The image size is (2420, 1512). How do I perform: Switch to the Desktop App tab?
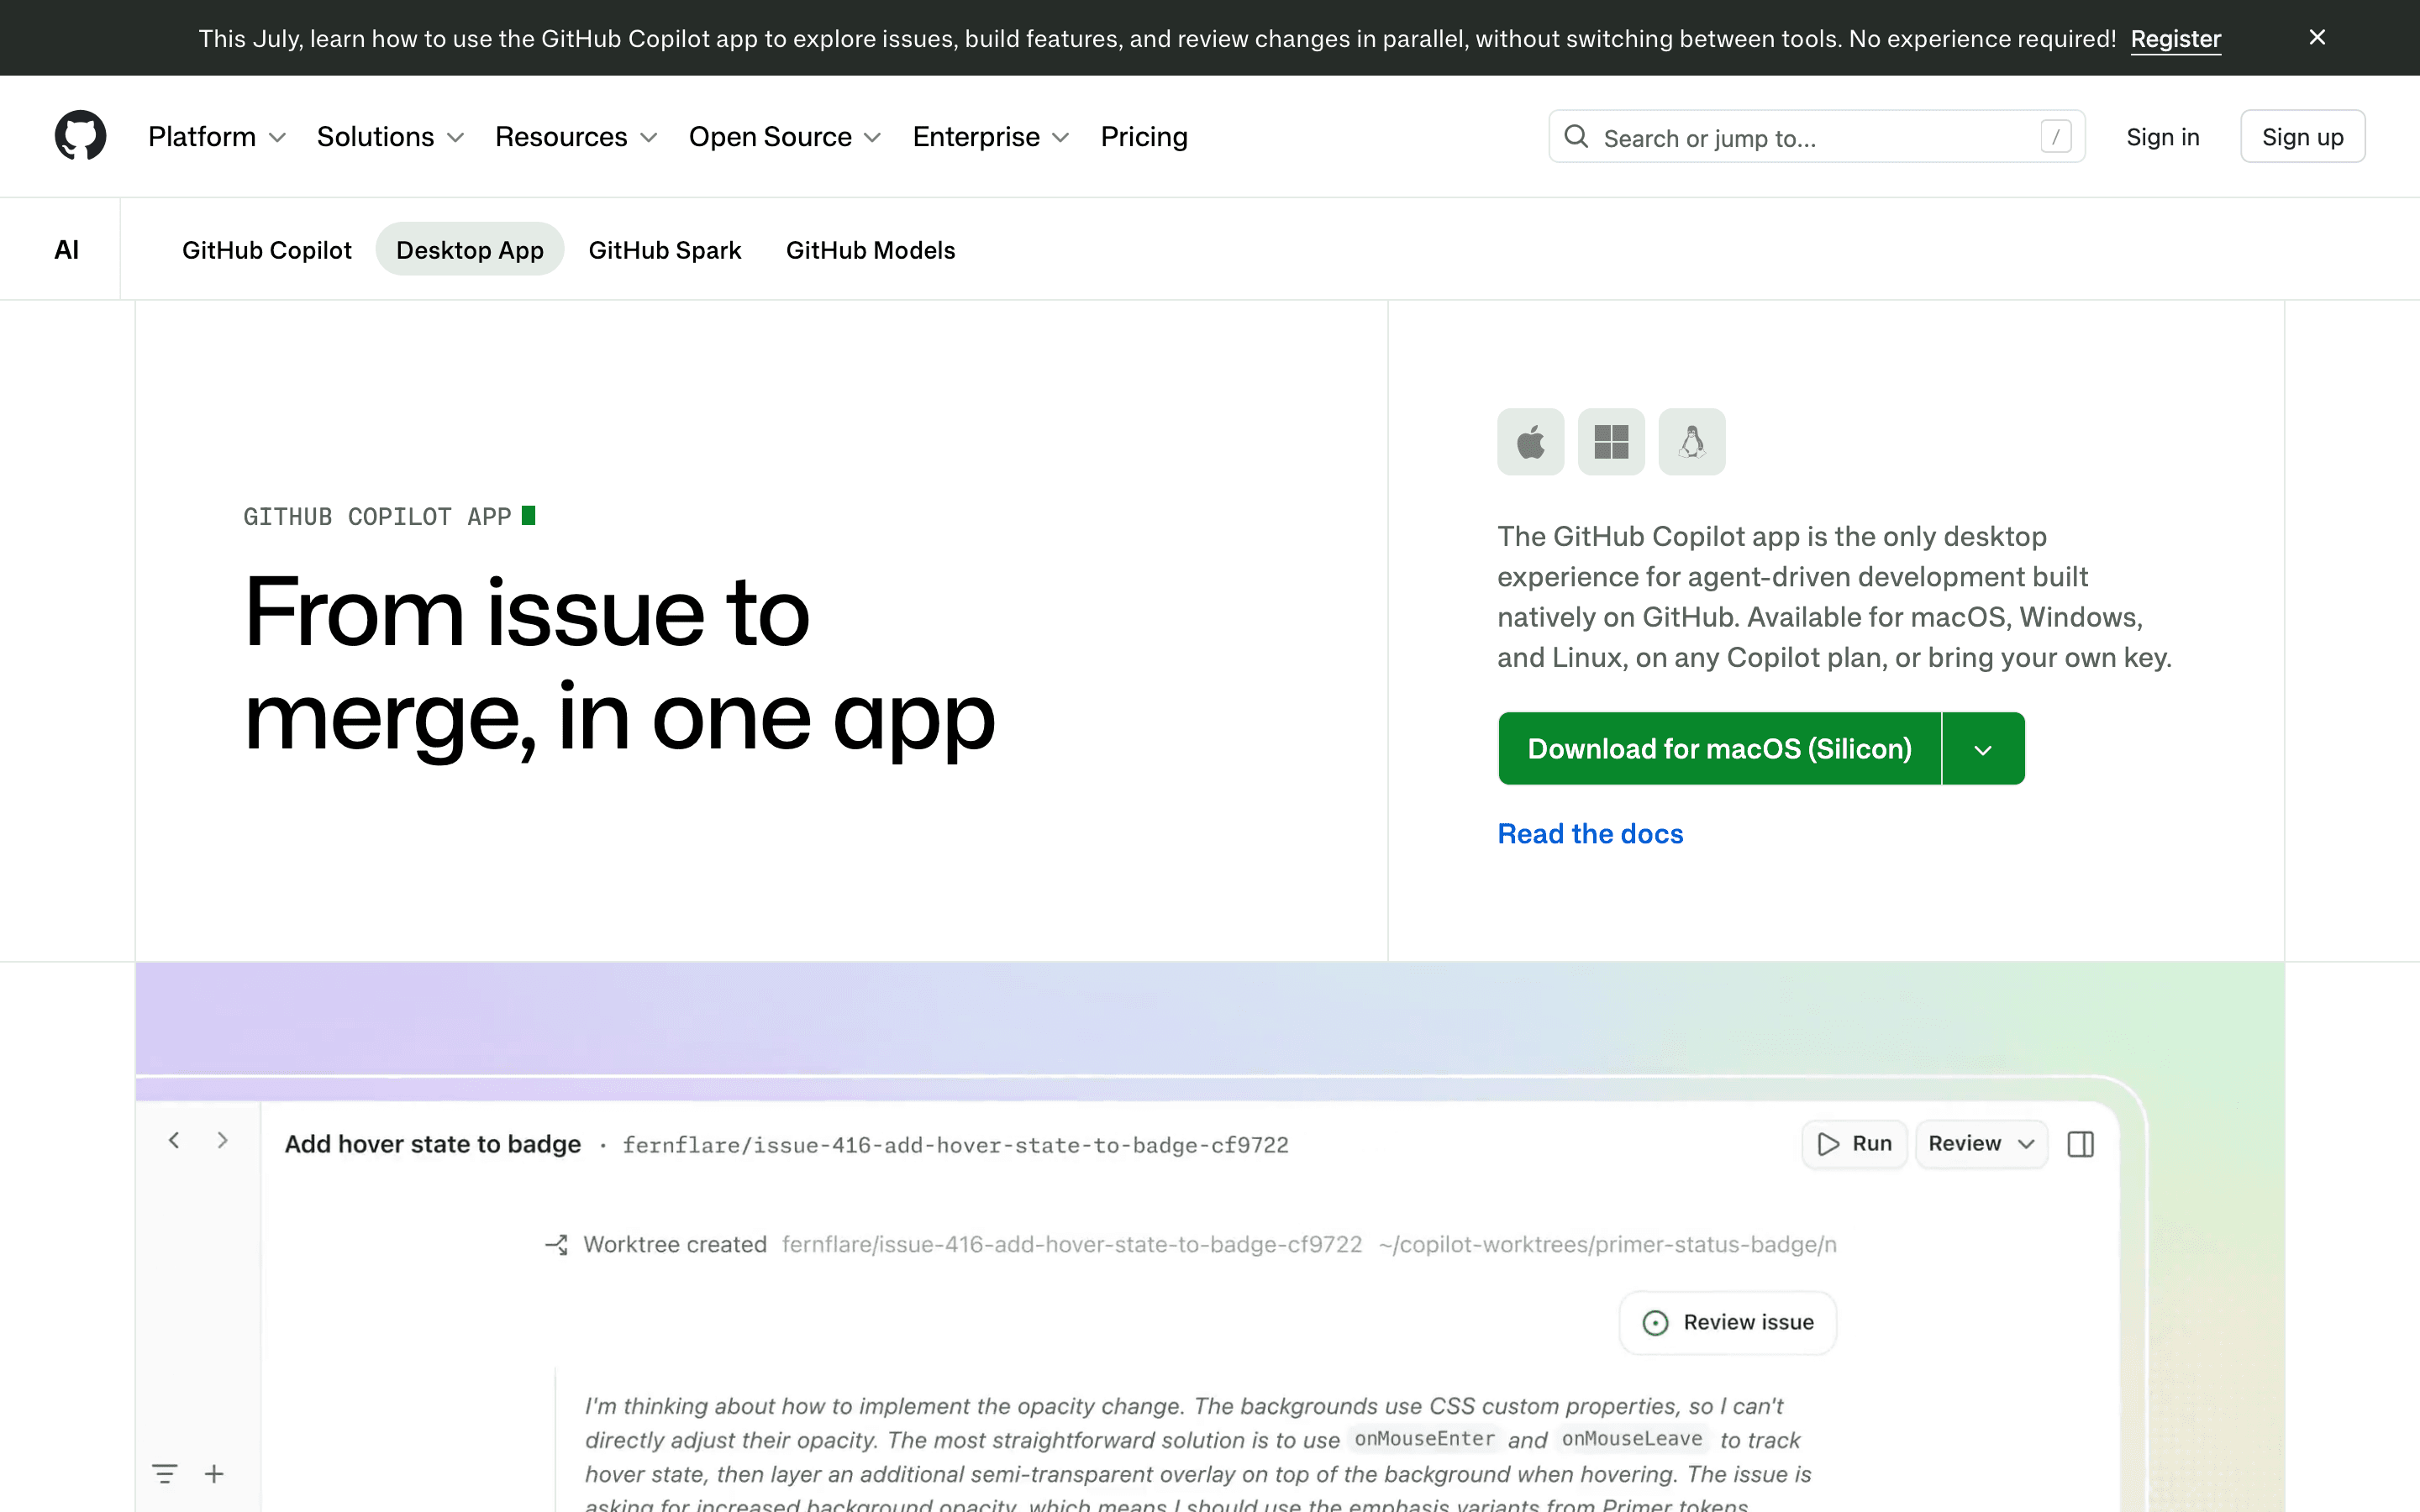coord(470,249)
